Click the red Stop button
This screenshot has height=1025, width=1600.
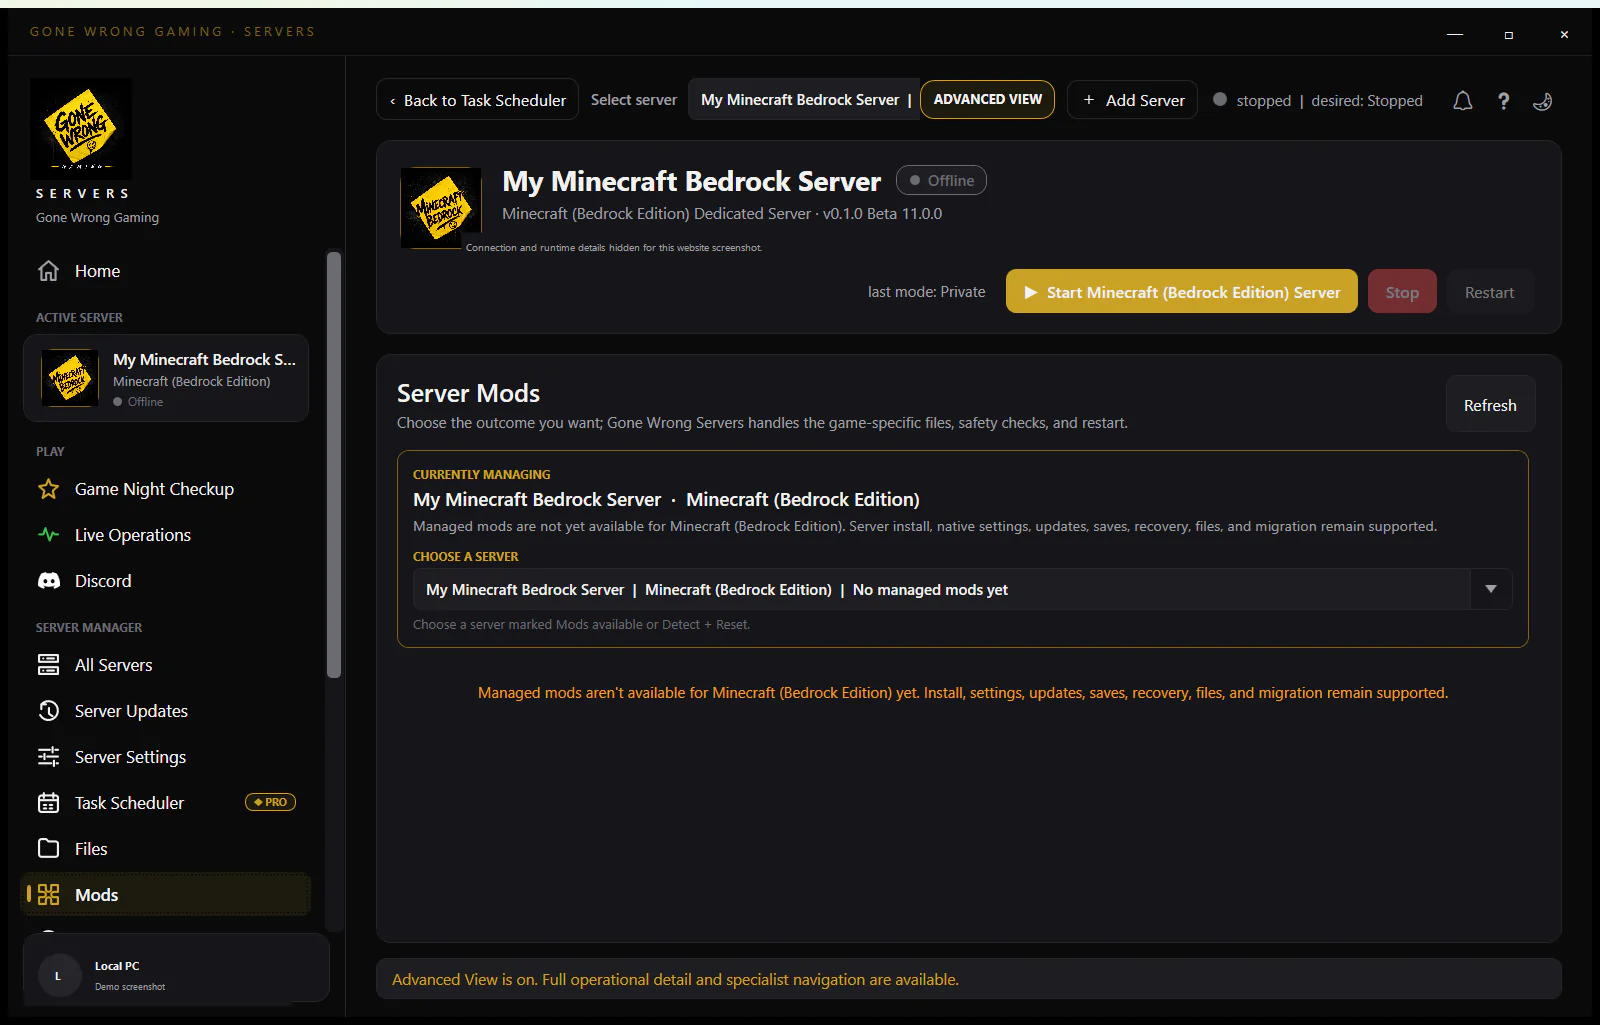pyautogui.click(x=1402, y=292)
